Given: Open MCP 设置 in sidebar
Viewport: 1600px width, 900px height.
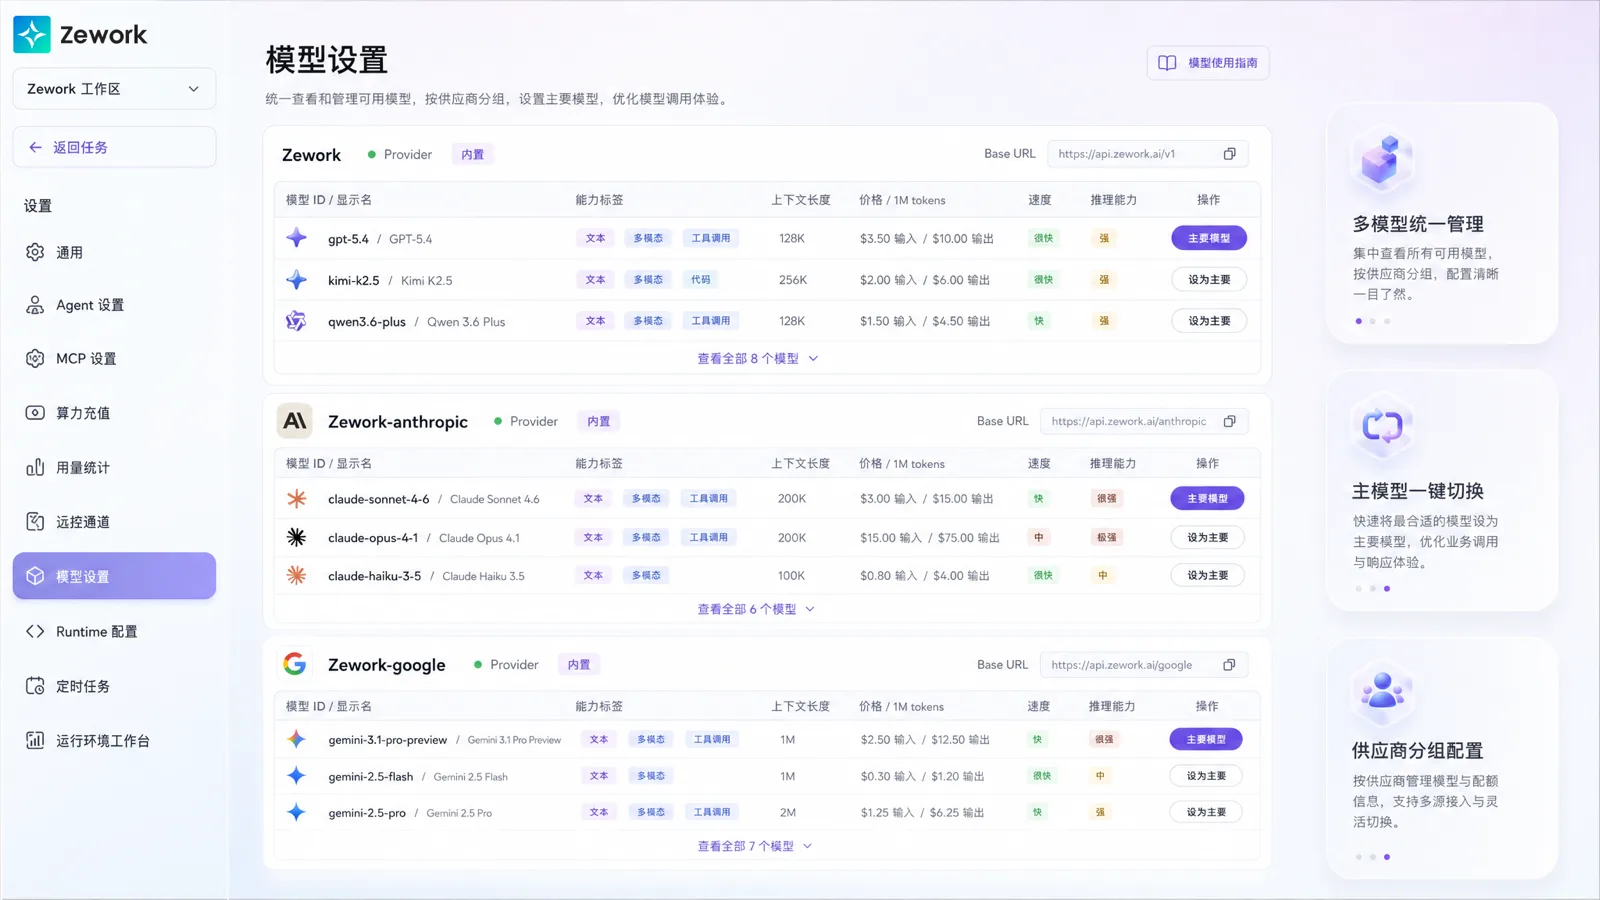Looking at the screenshot, I should [x=114, y=358].
